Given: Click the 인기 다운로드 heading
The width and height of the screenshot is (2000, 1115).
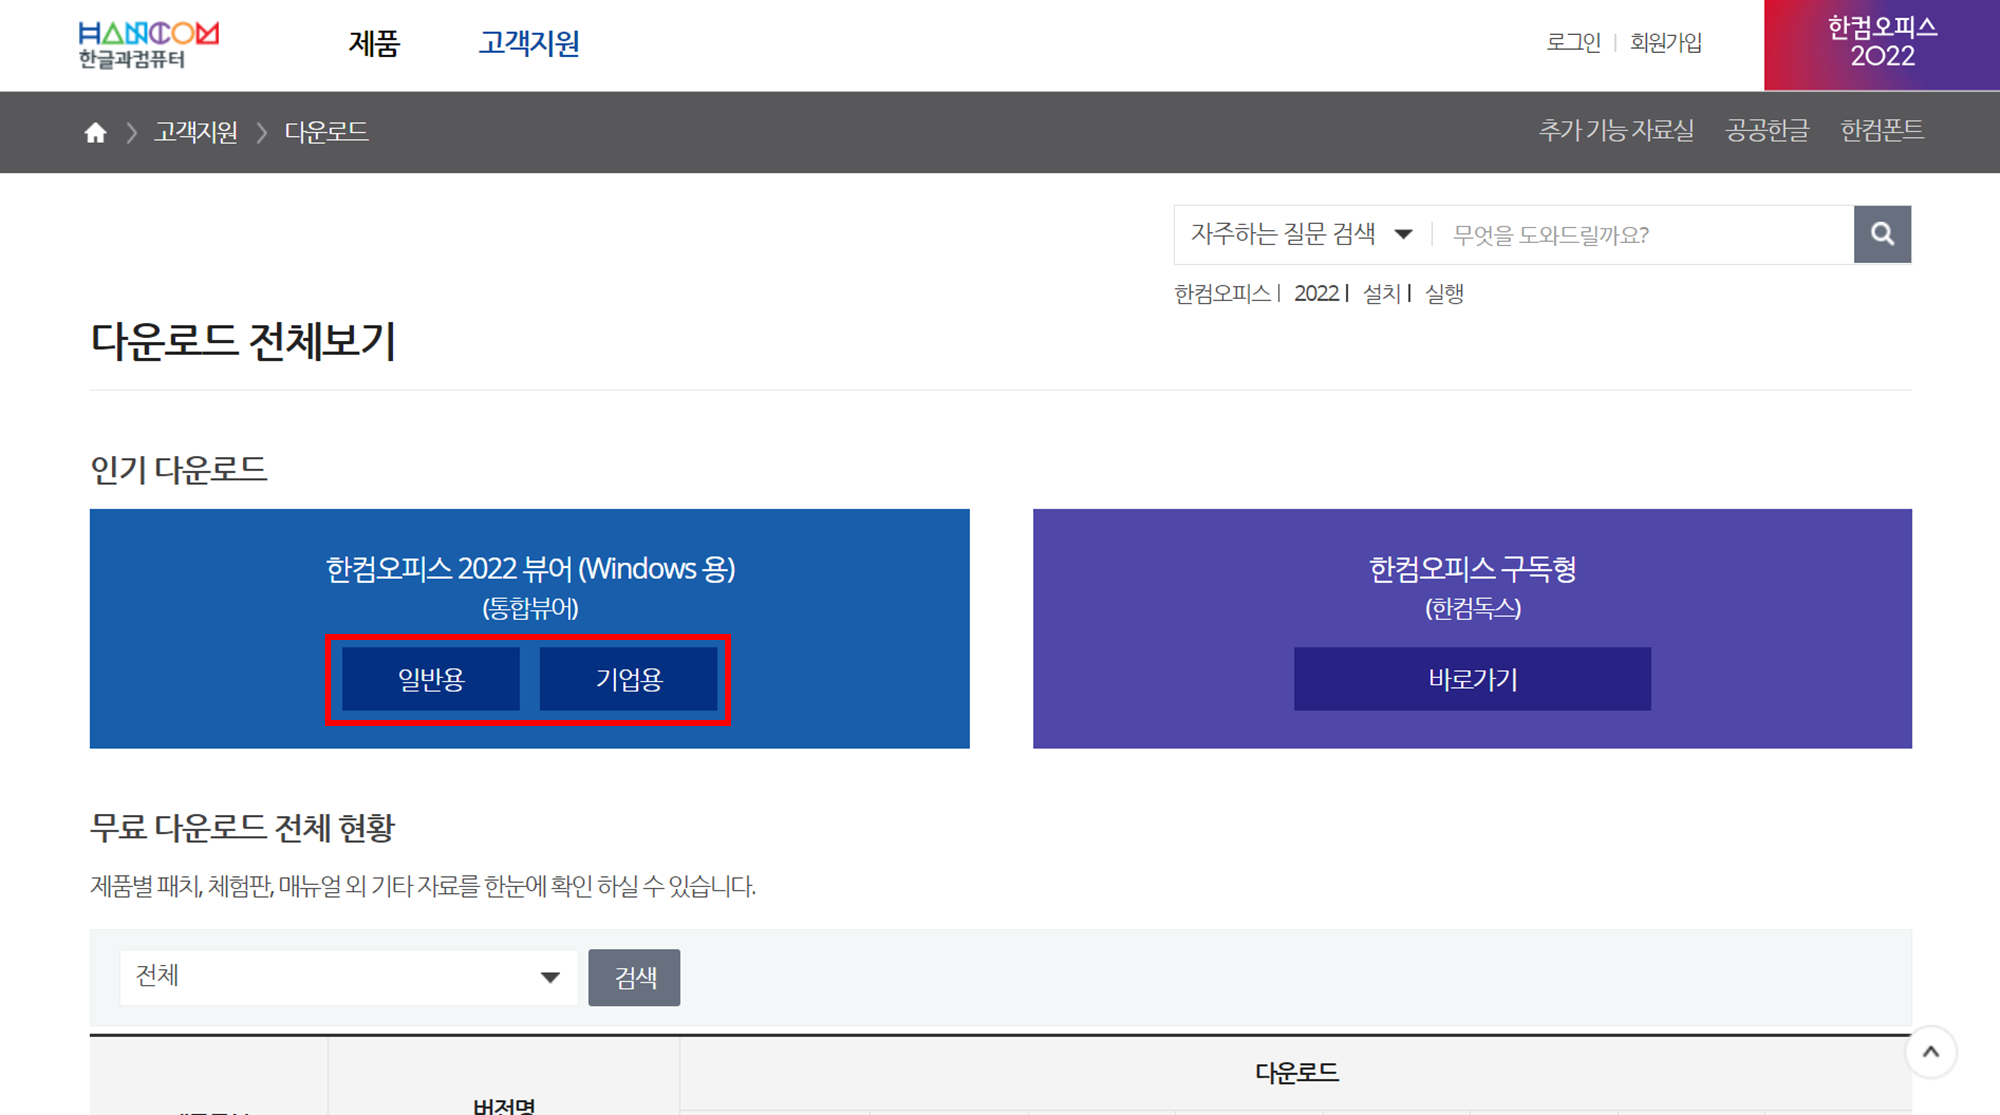Looking at the screenshot, I should coord(178,469).
